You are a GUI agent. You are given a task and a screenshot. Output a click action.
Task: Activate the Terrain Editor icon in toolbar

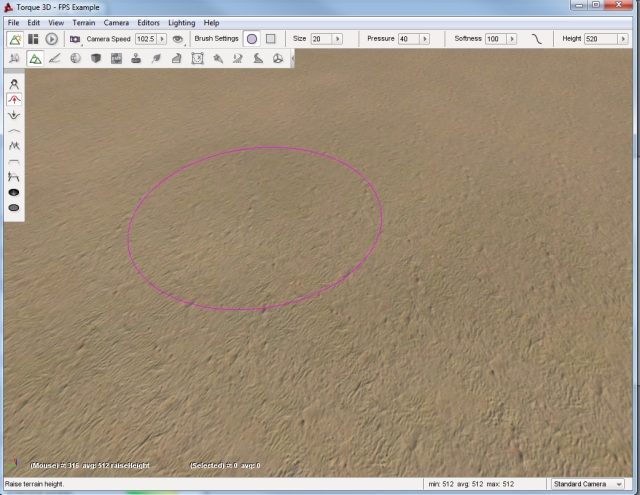pyautogui.click(x=34, y=59)
